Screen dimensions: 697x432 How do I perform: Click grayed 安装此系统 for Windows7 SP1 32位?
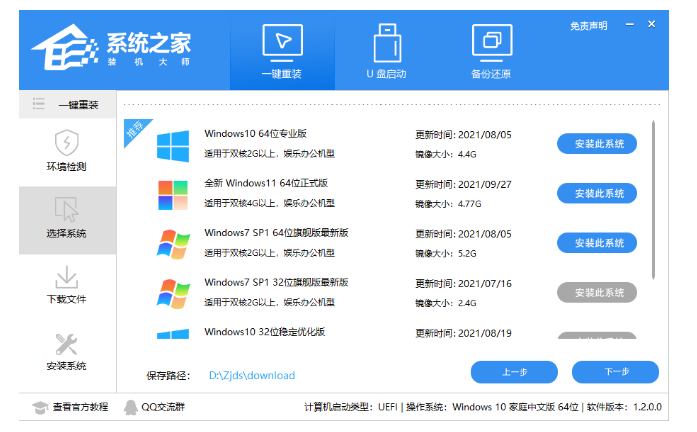pos(597,292)
